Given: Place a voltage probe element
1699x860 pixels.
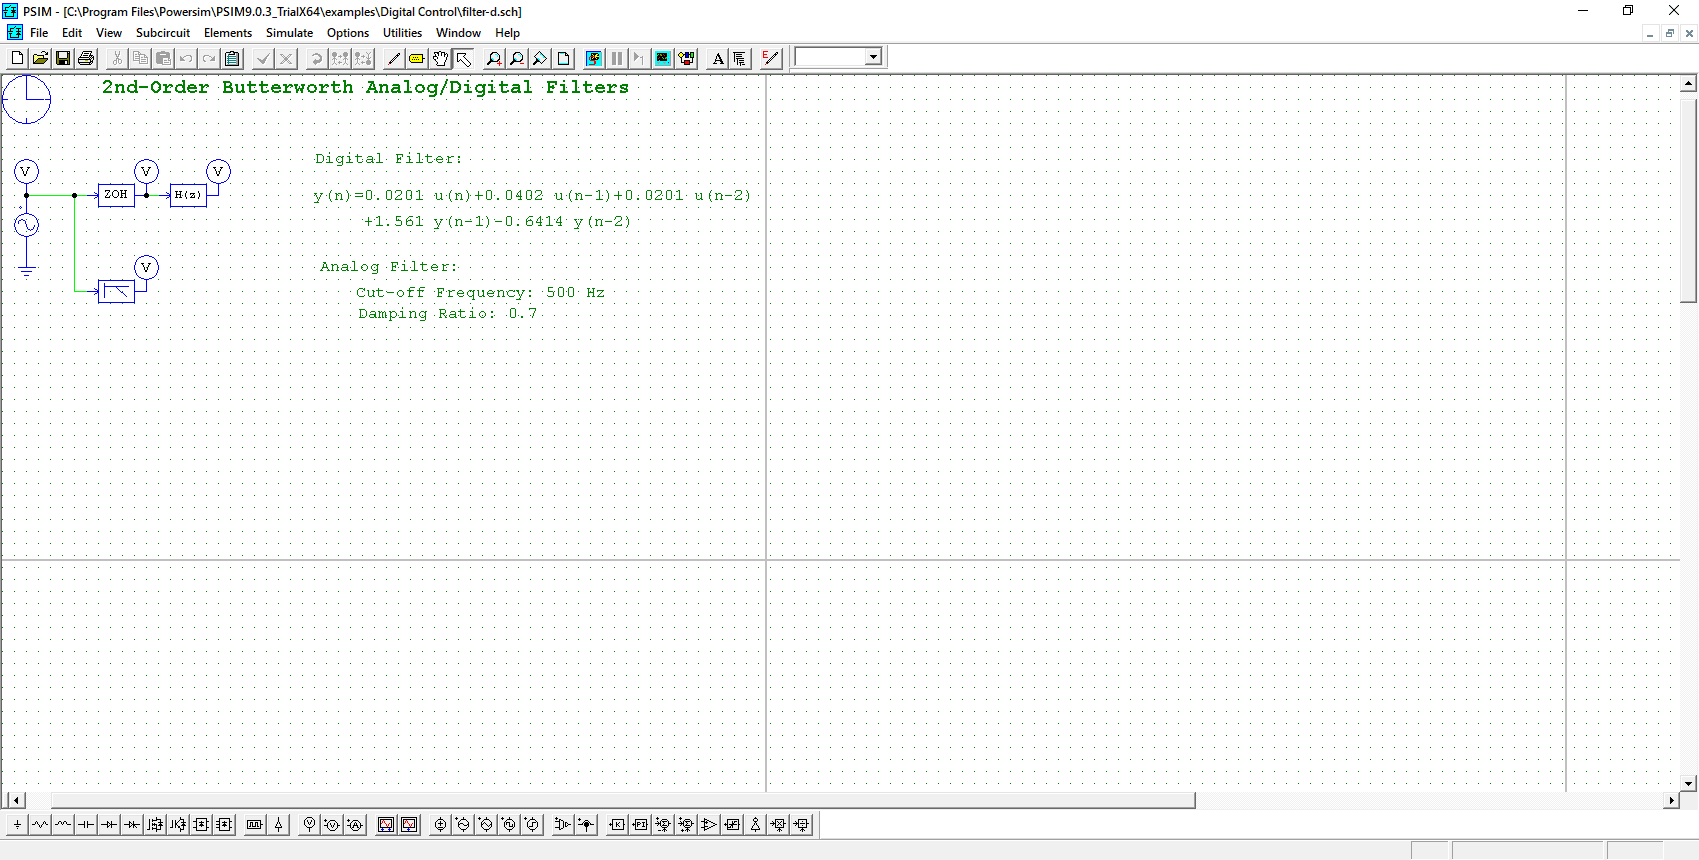Looking at the screenshot, I should point(310,824).
